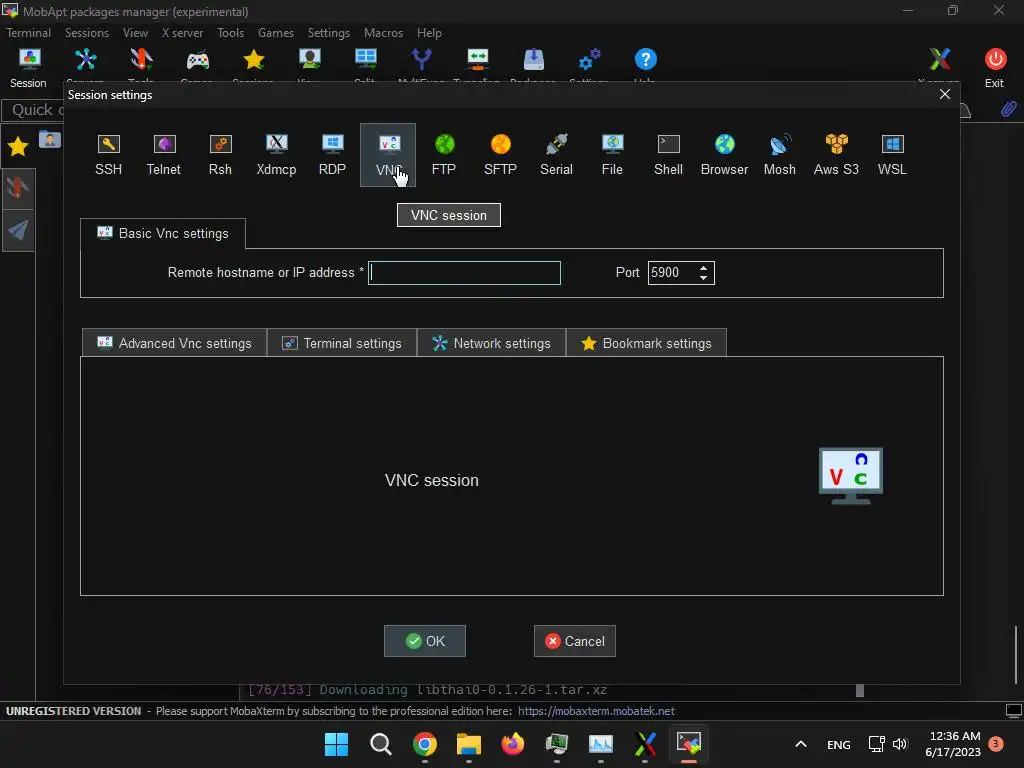The width and height of the screenshot is (1024, 768).
Task: Click the Help question mark icon
Action: click(x=645, y=60)
